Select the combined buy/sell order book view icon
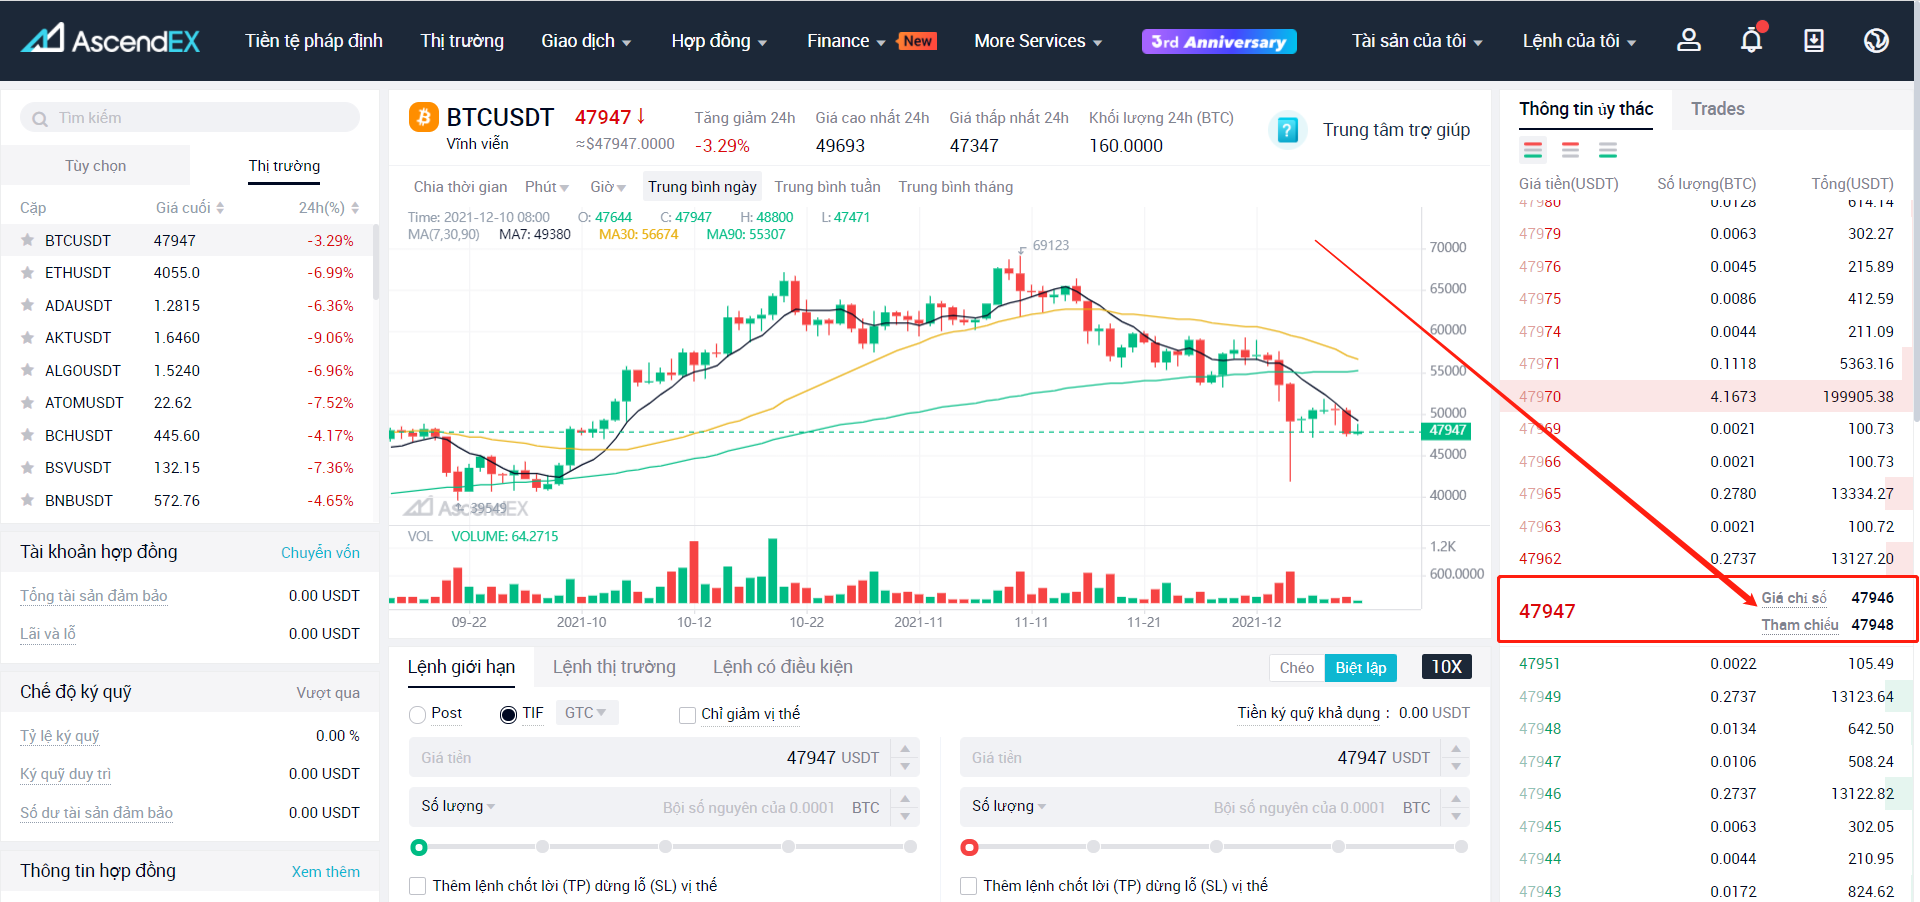1920x902 pixels. point(1533,150)
